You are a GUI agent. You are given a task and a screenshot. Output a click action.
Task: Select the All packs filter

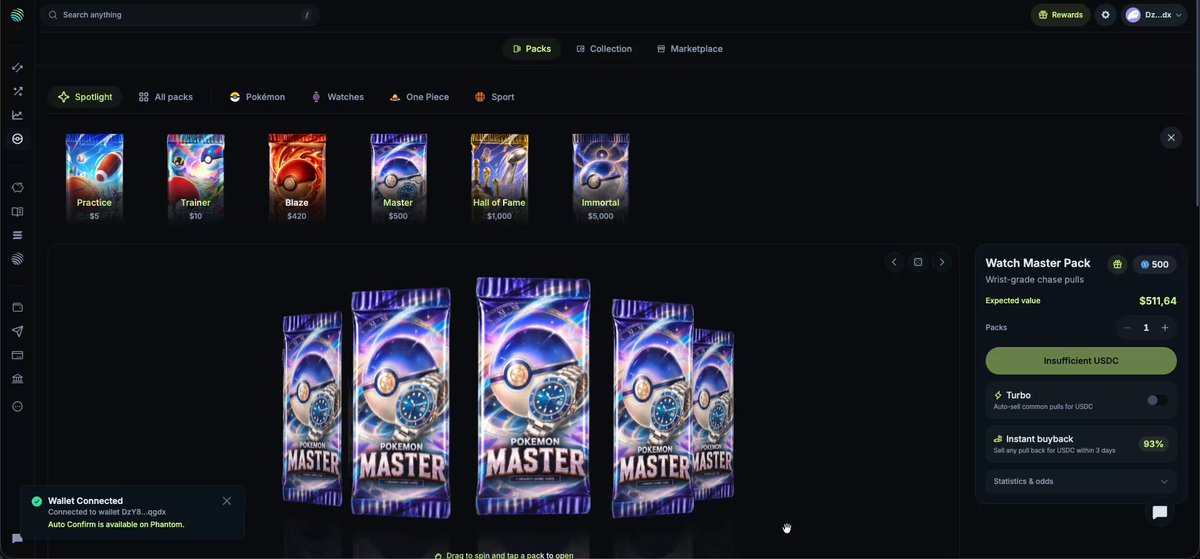166,97
